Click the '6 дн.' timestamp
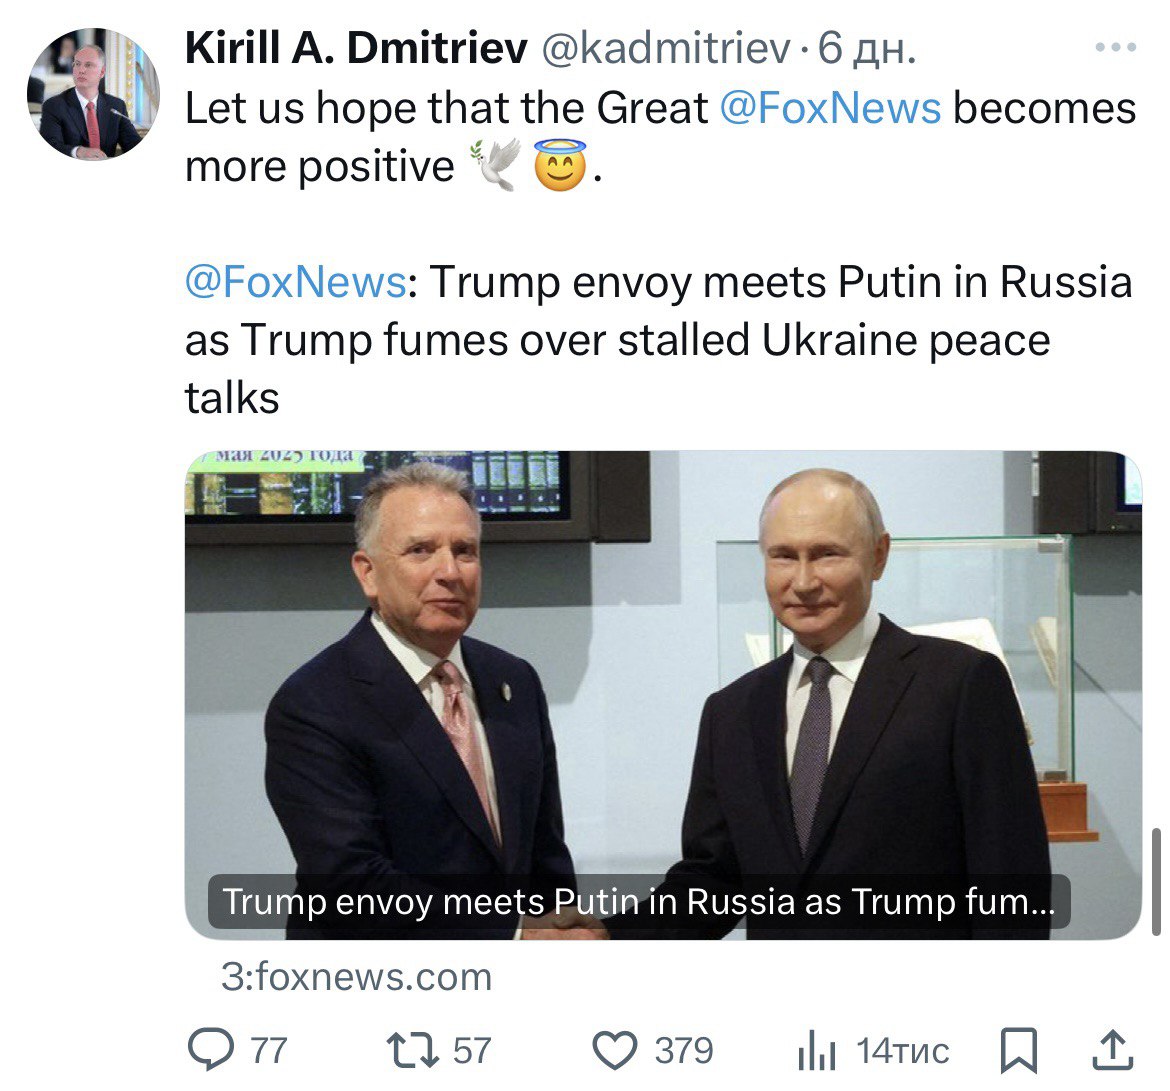Screen dimensions: 1170x1091 click(867, 48)
